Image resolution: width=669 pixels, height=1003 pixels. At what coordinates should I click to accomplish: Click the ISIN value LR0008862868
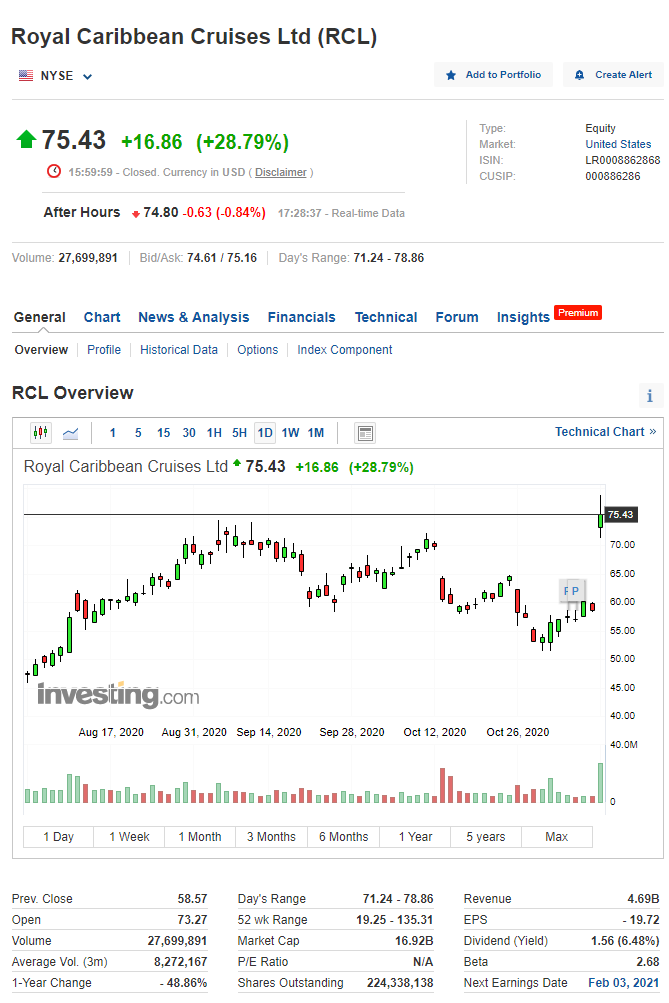pos(623,161)
